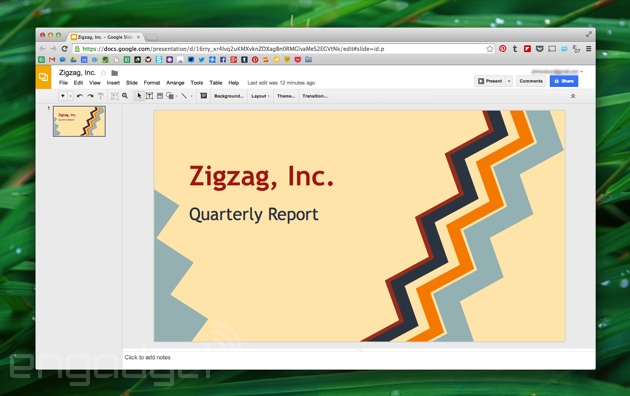Click the zoom magnifier tool
Screen dimensions: 630x396
[x=125, y=96]
